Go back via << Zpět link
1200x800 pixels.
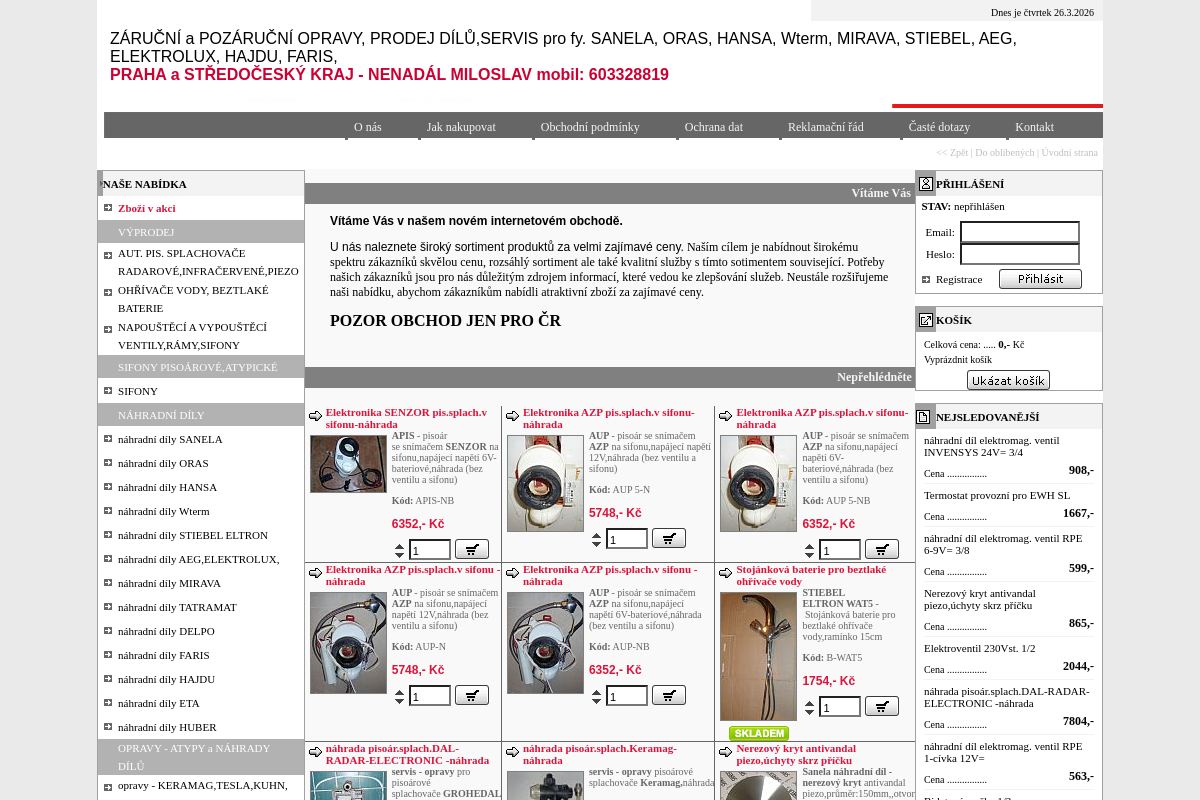(x=952, y=152)
